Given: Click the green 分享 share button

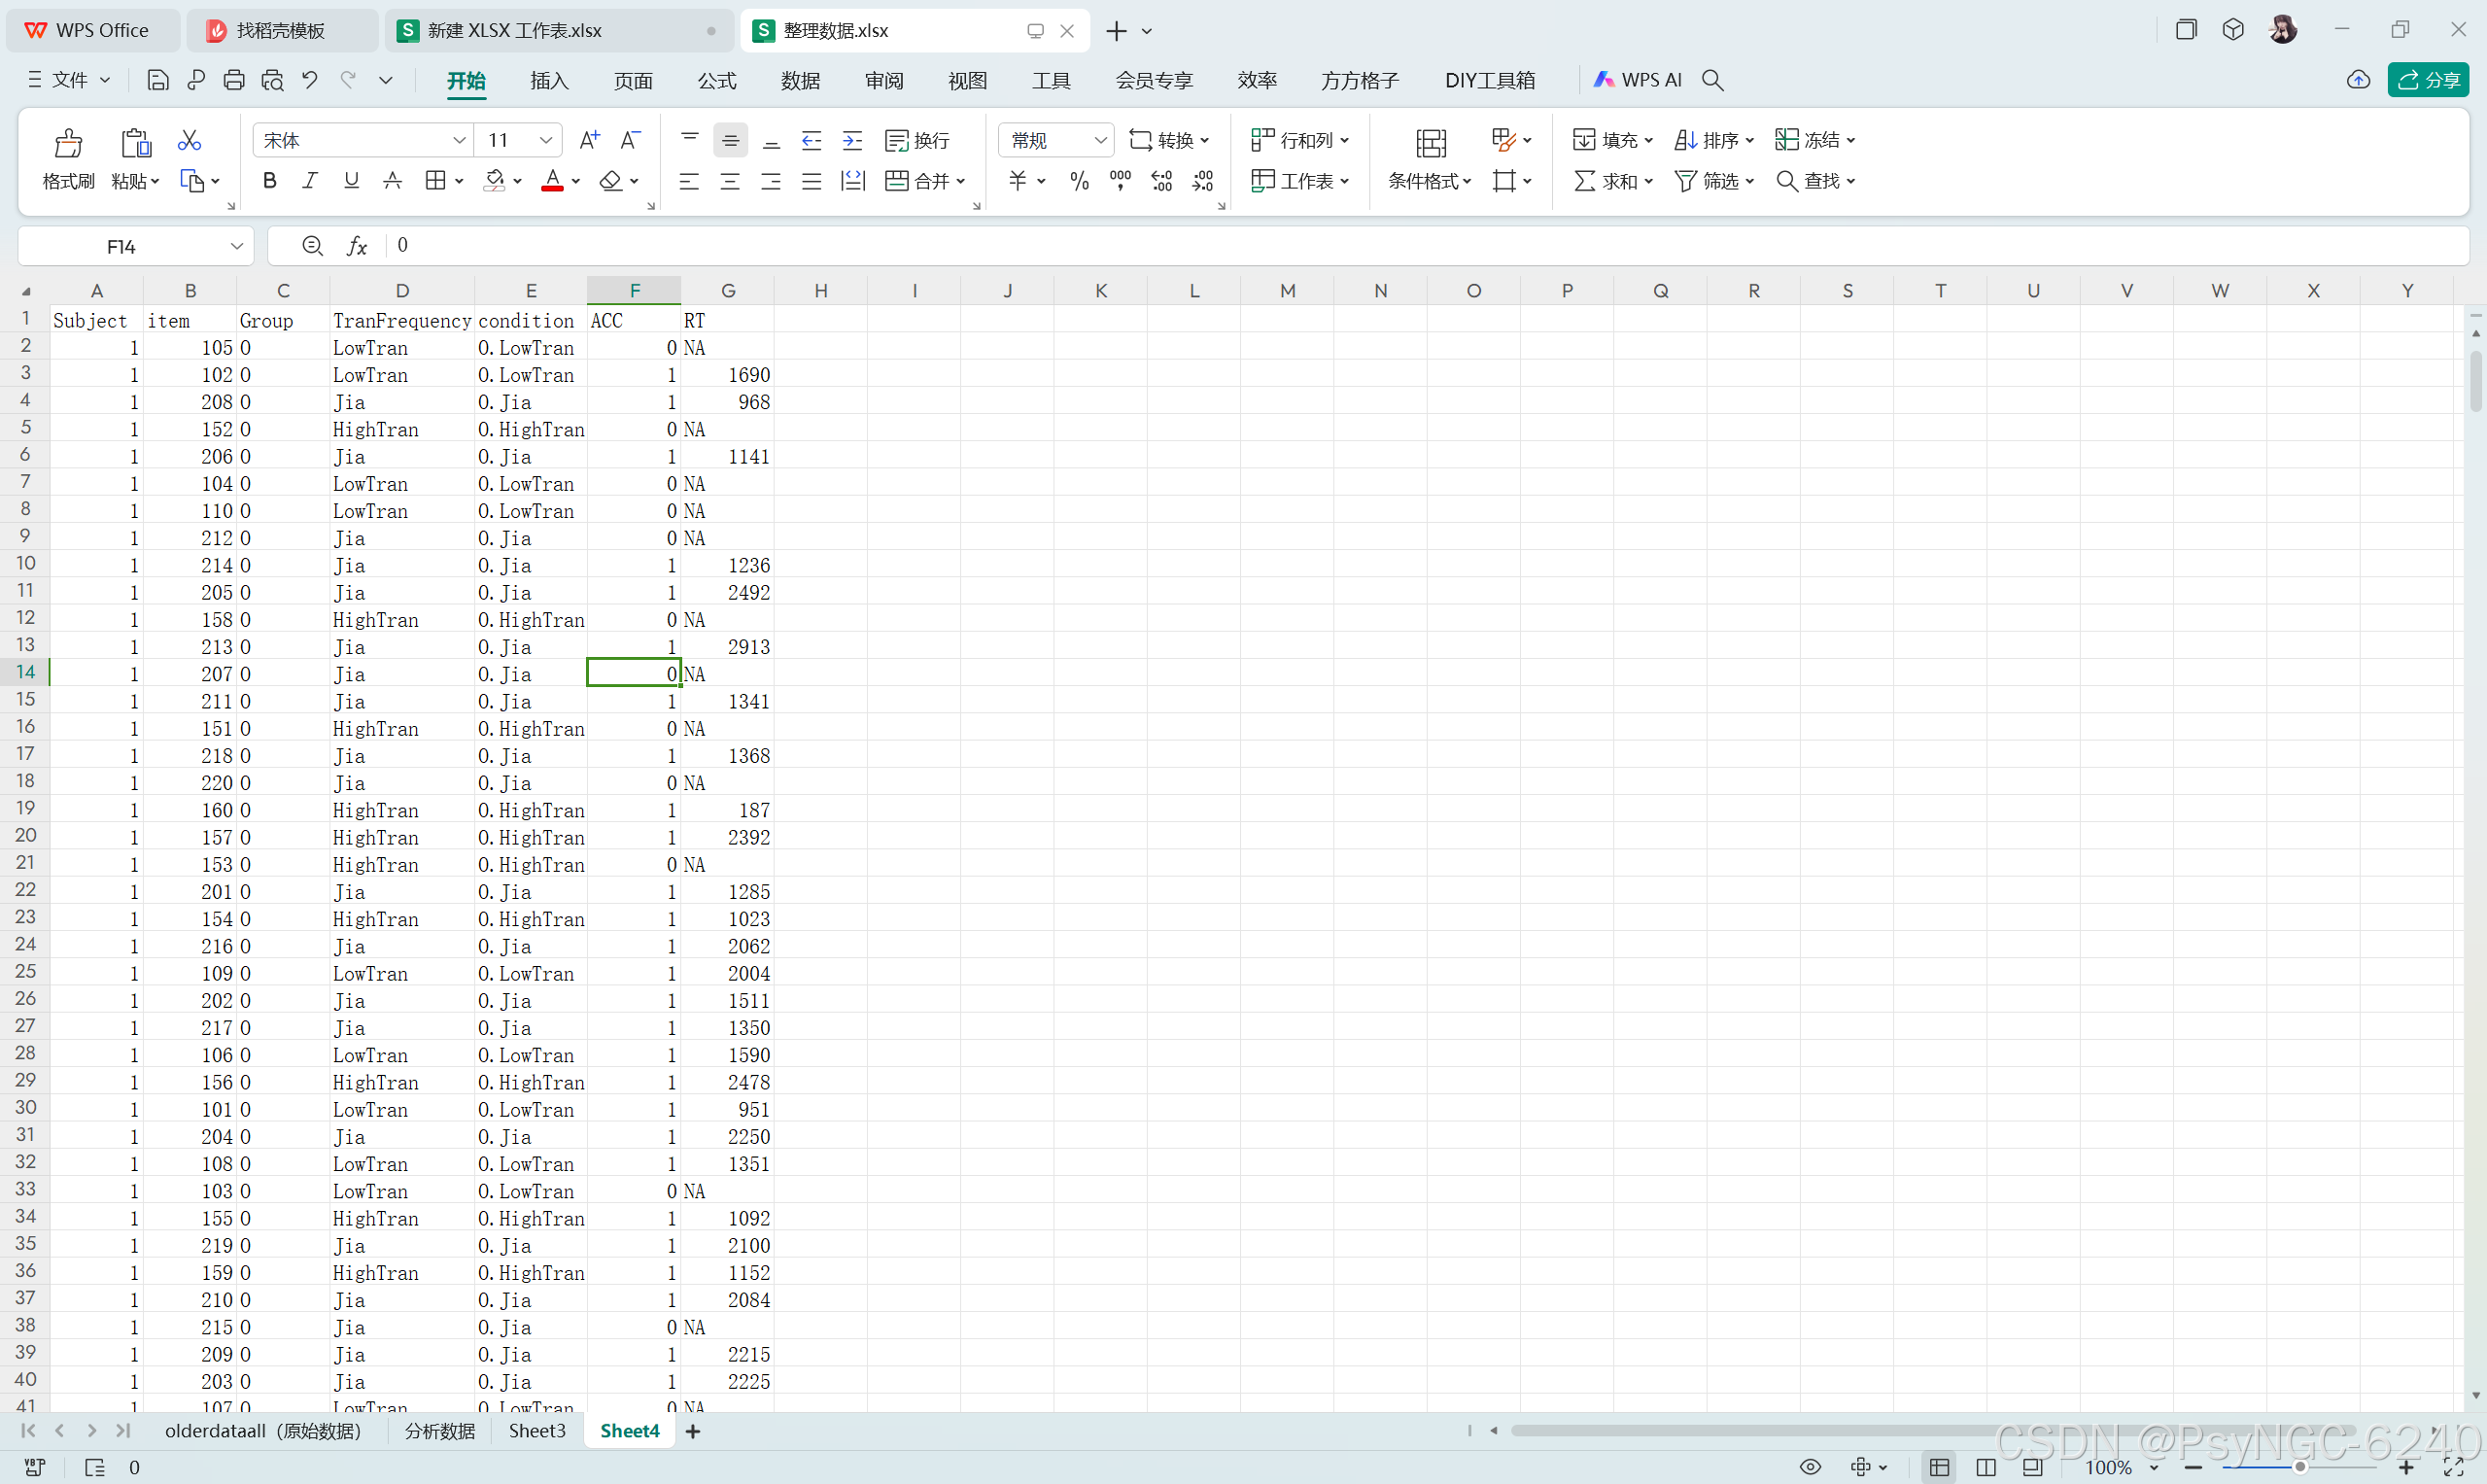Looking at the screenshot, I should (x=2427, y=80).
